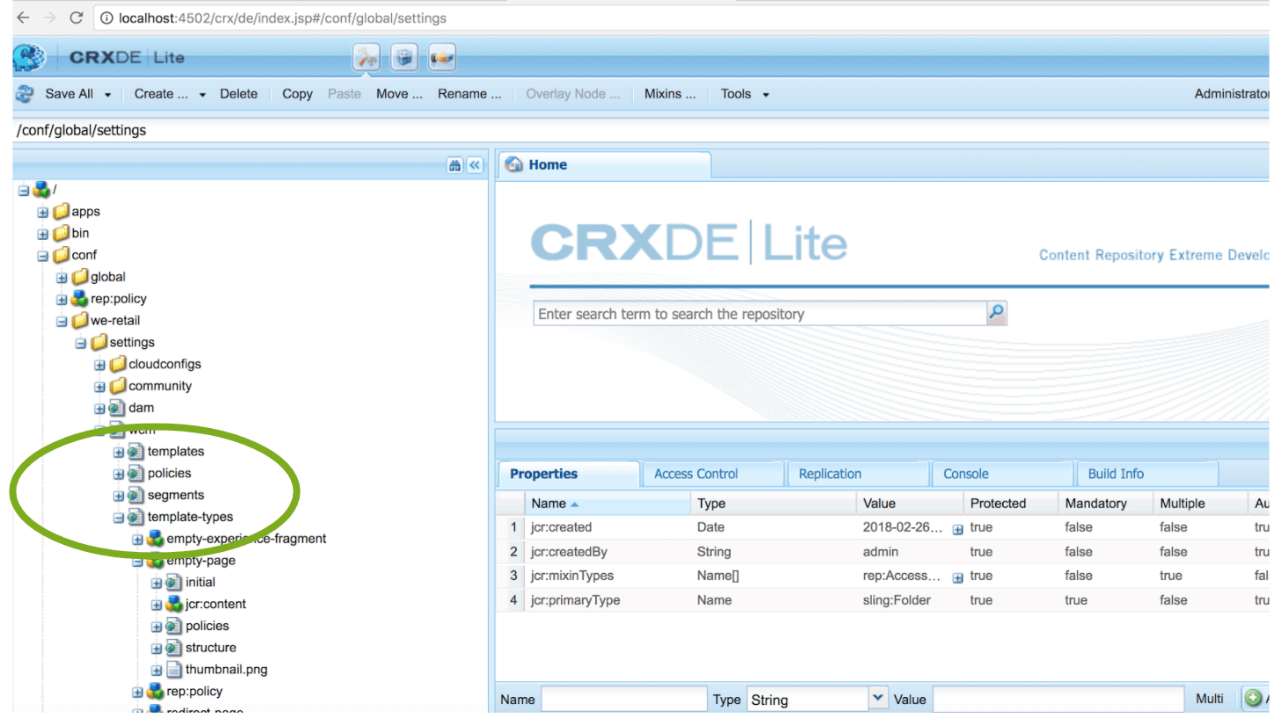
Task: Click the path field showing /conf/global/settings
Action: 640,130
